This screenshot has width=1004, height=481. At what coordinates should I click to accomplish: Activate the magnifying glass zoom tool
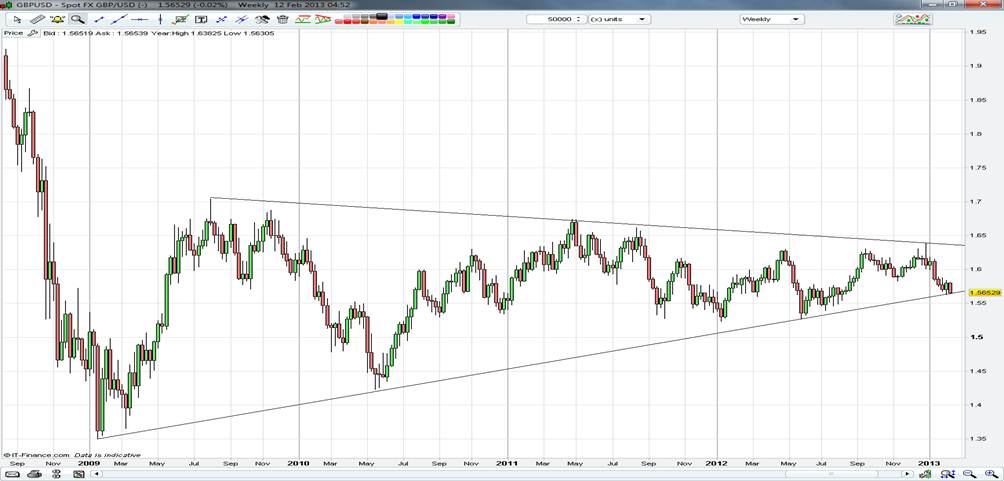(x=77, y=19)
